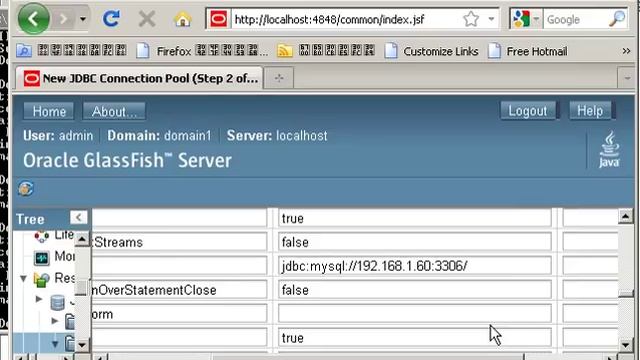Click the top true value field
This screenshot has width=640, height=360.
[x=415, y=218]
